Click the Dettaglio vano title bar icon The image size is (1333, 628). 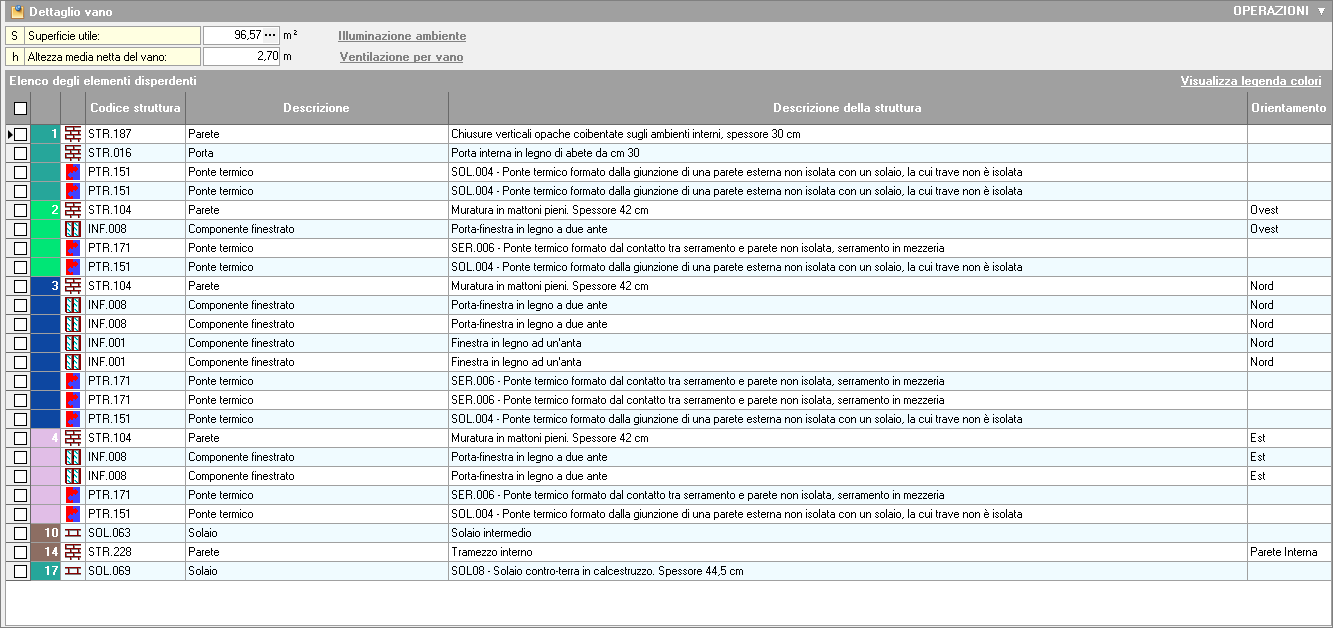(x=17, y=11)
